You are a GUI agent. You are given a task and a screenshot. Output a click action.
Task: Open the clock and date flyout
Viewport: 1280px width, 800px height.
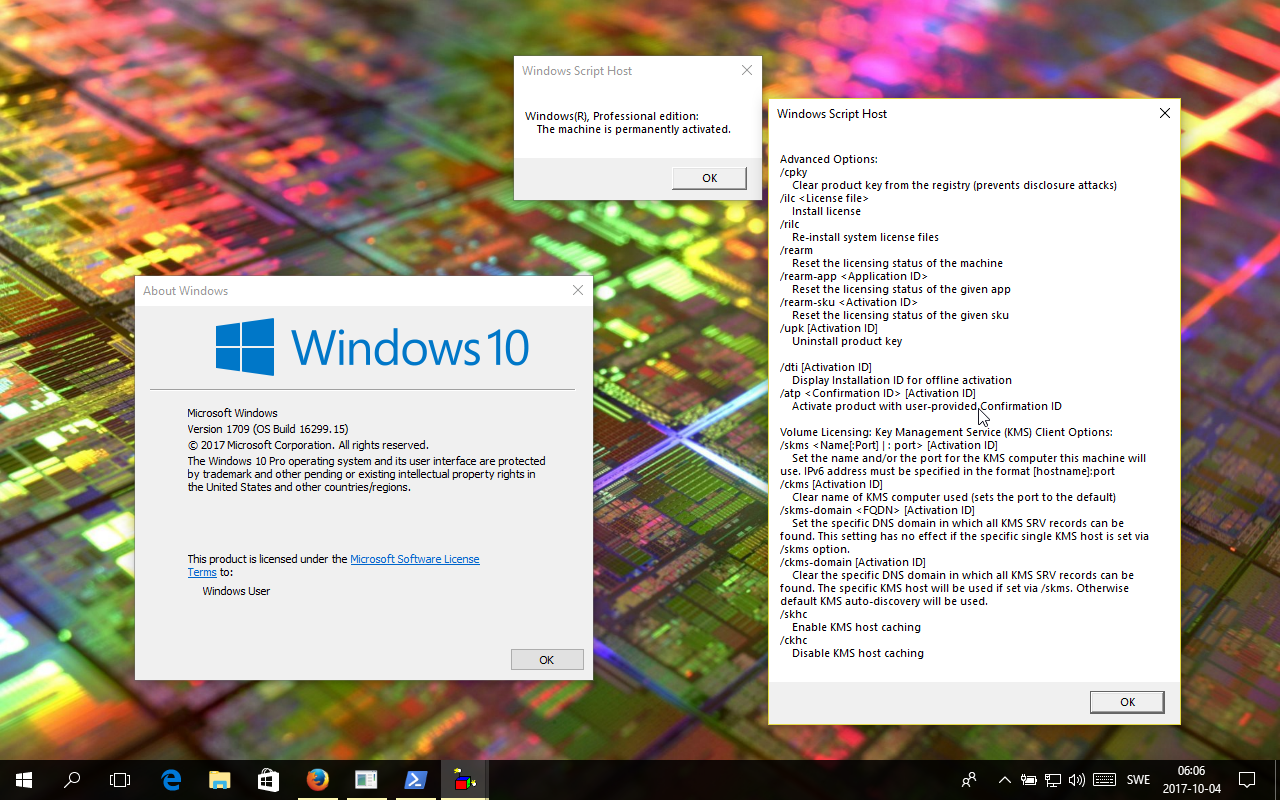[1191, 780]
